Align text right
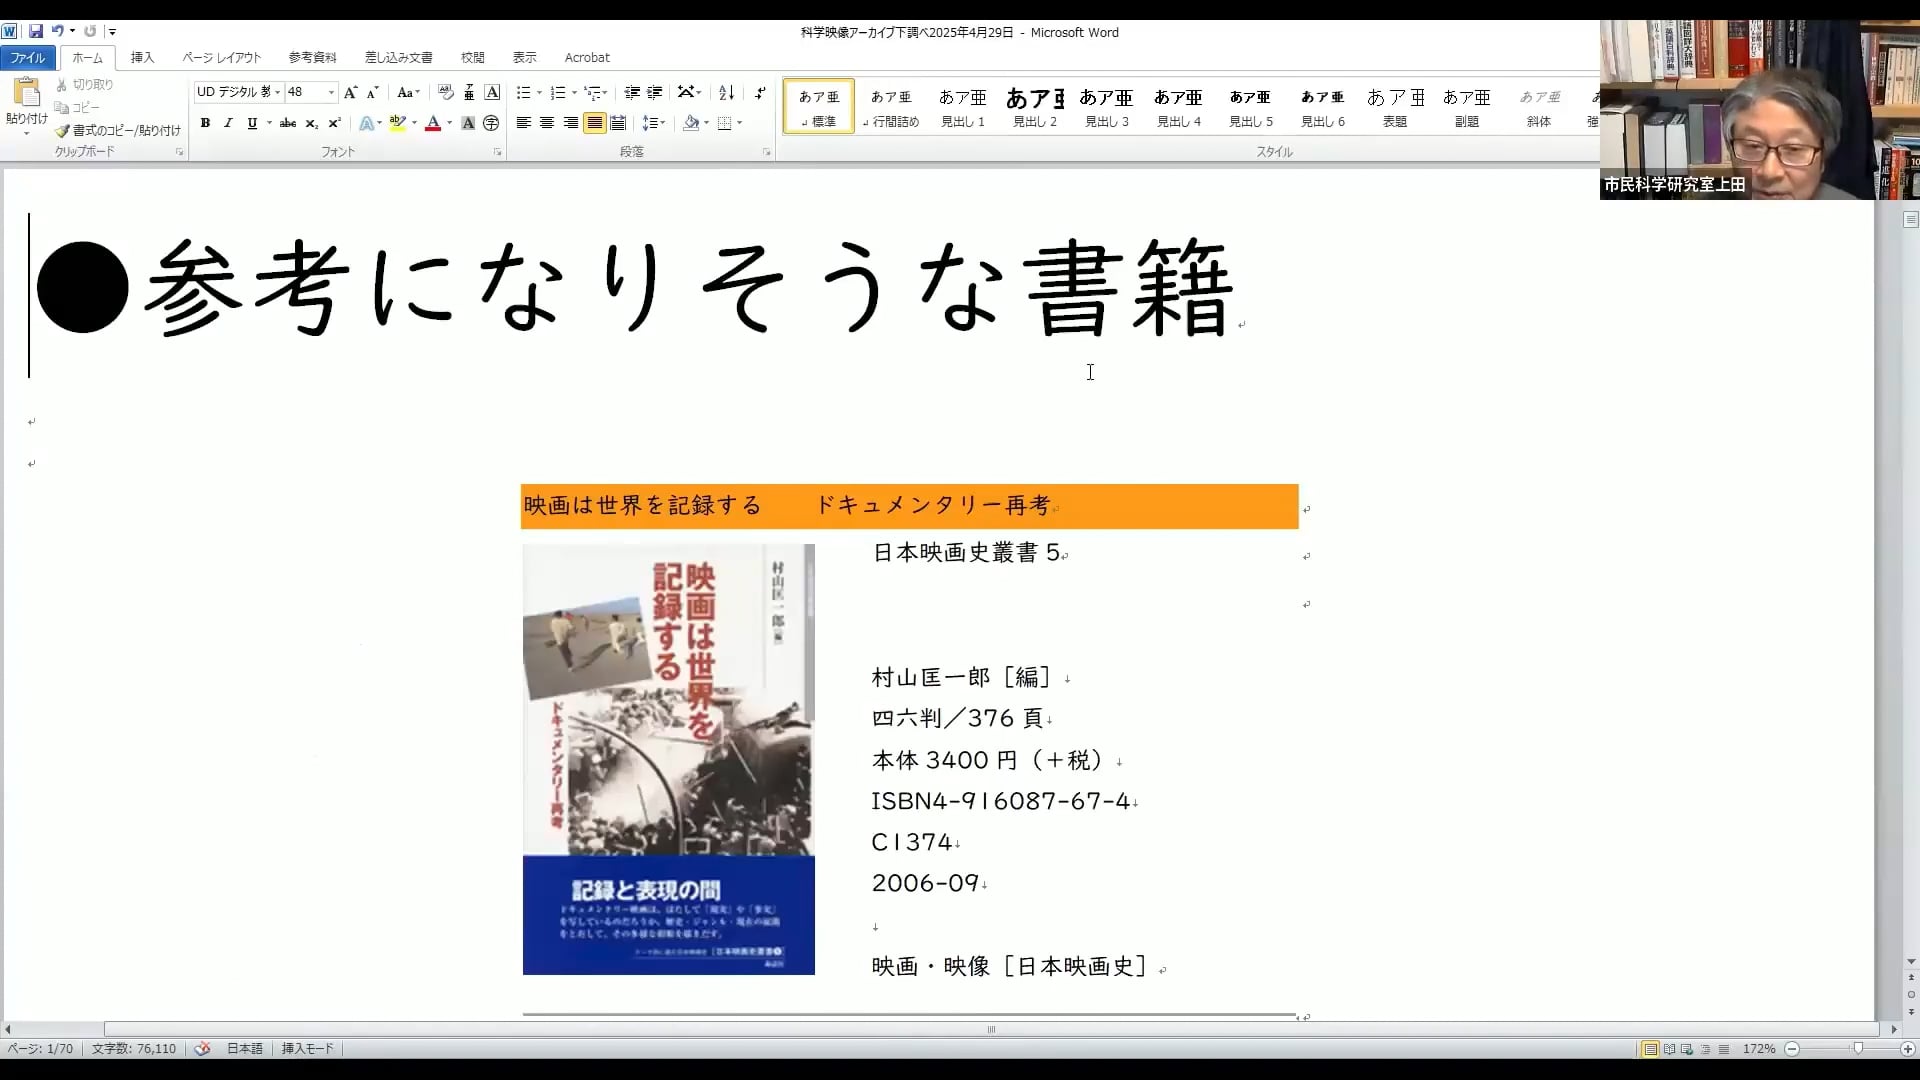Viewport: 1920px width, 1080px height. click(571, 123)
